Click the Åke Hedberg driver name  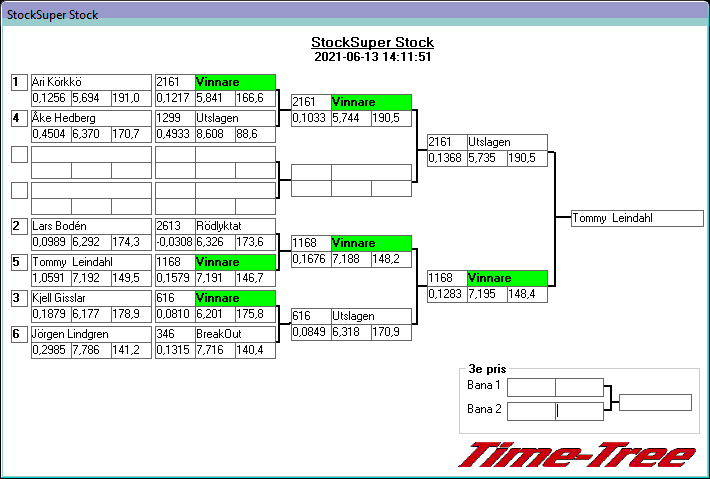pos(90,118)
